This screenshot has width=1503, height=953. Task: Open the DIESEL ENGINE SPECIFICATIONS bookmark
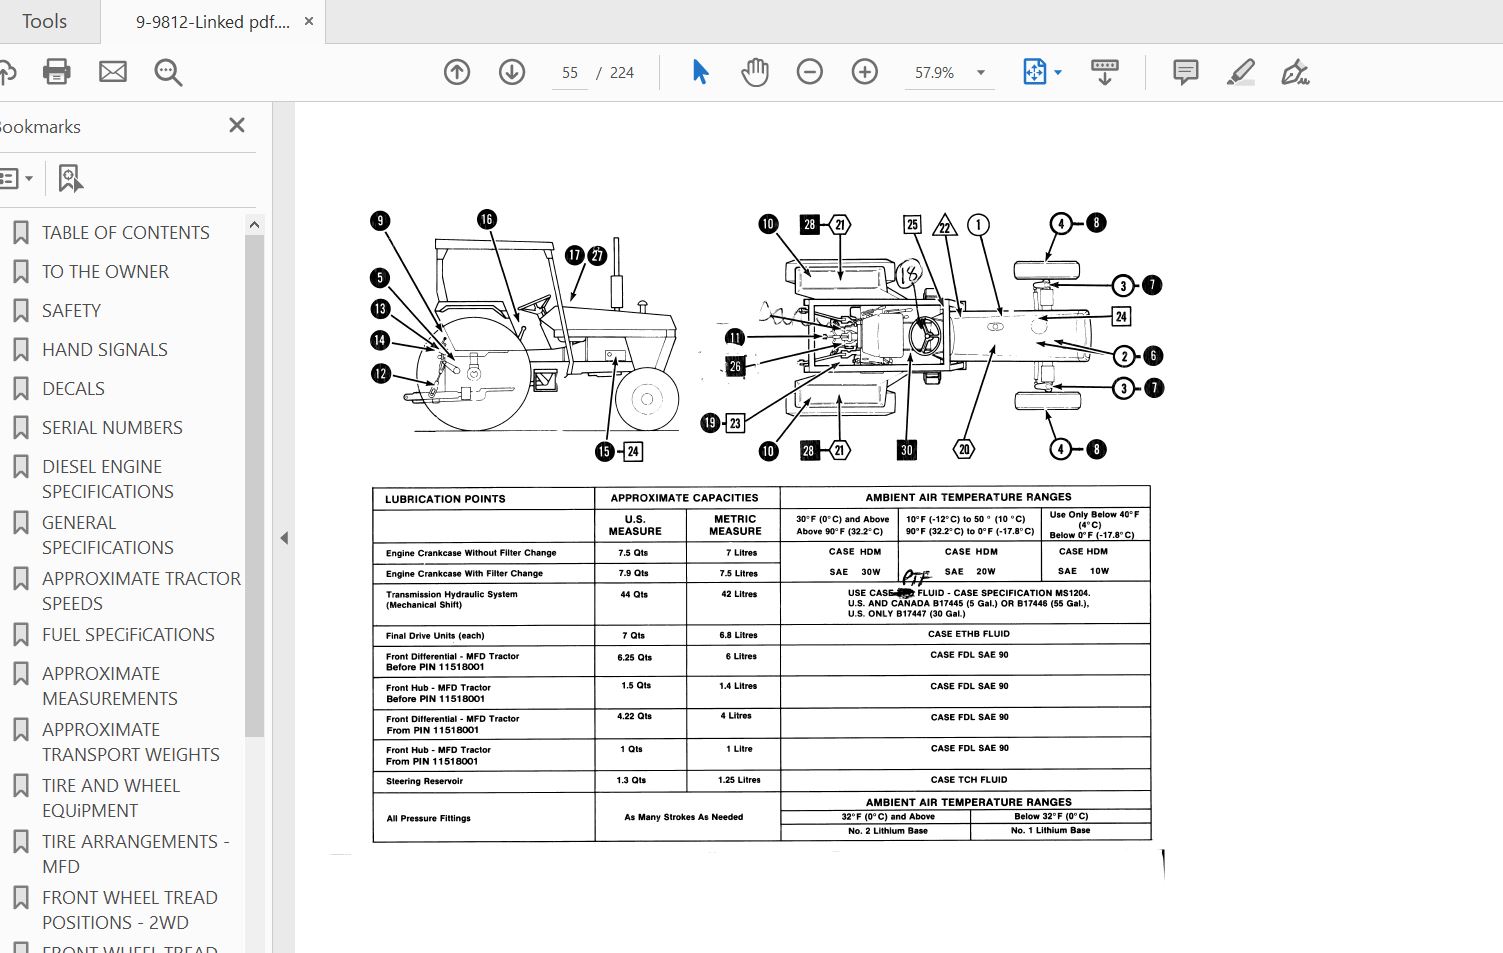108,479
